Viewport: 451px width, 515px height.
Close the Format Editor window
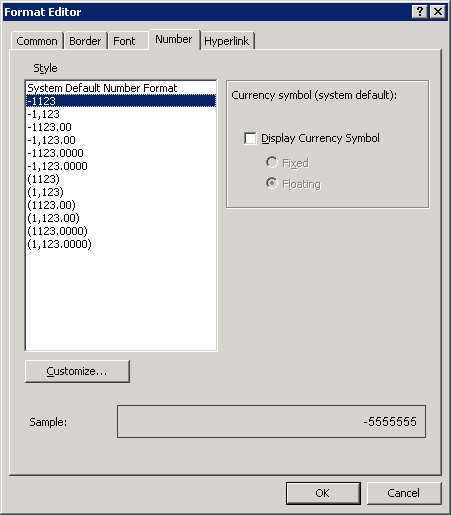(438, 12)
